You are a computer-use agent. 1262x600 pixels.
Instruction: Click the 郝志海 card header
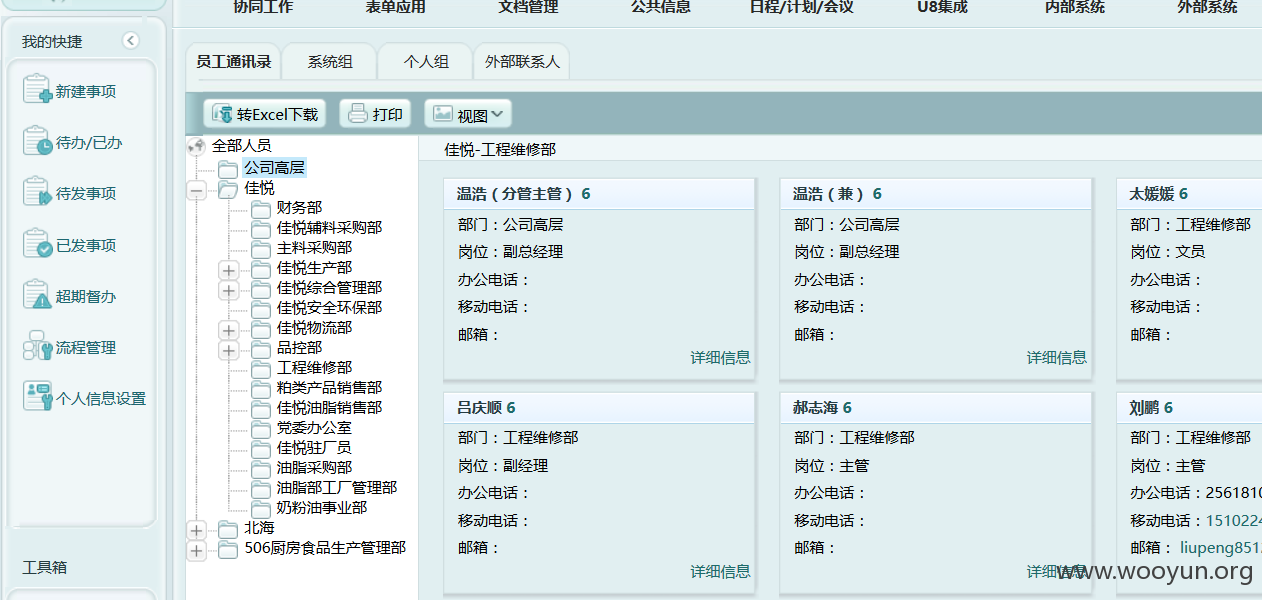(936, 407)
